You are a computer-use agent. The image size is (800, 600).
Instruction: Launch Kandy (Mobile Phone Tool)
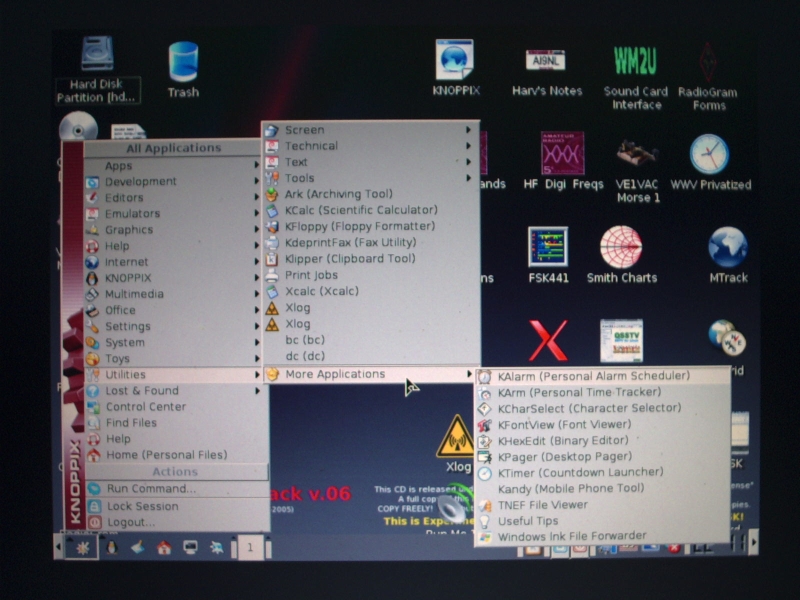tap(602, 489)
